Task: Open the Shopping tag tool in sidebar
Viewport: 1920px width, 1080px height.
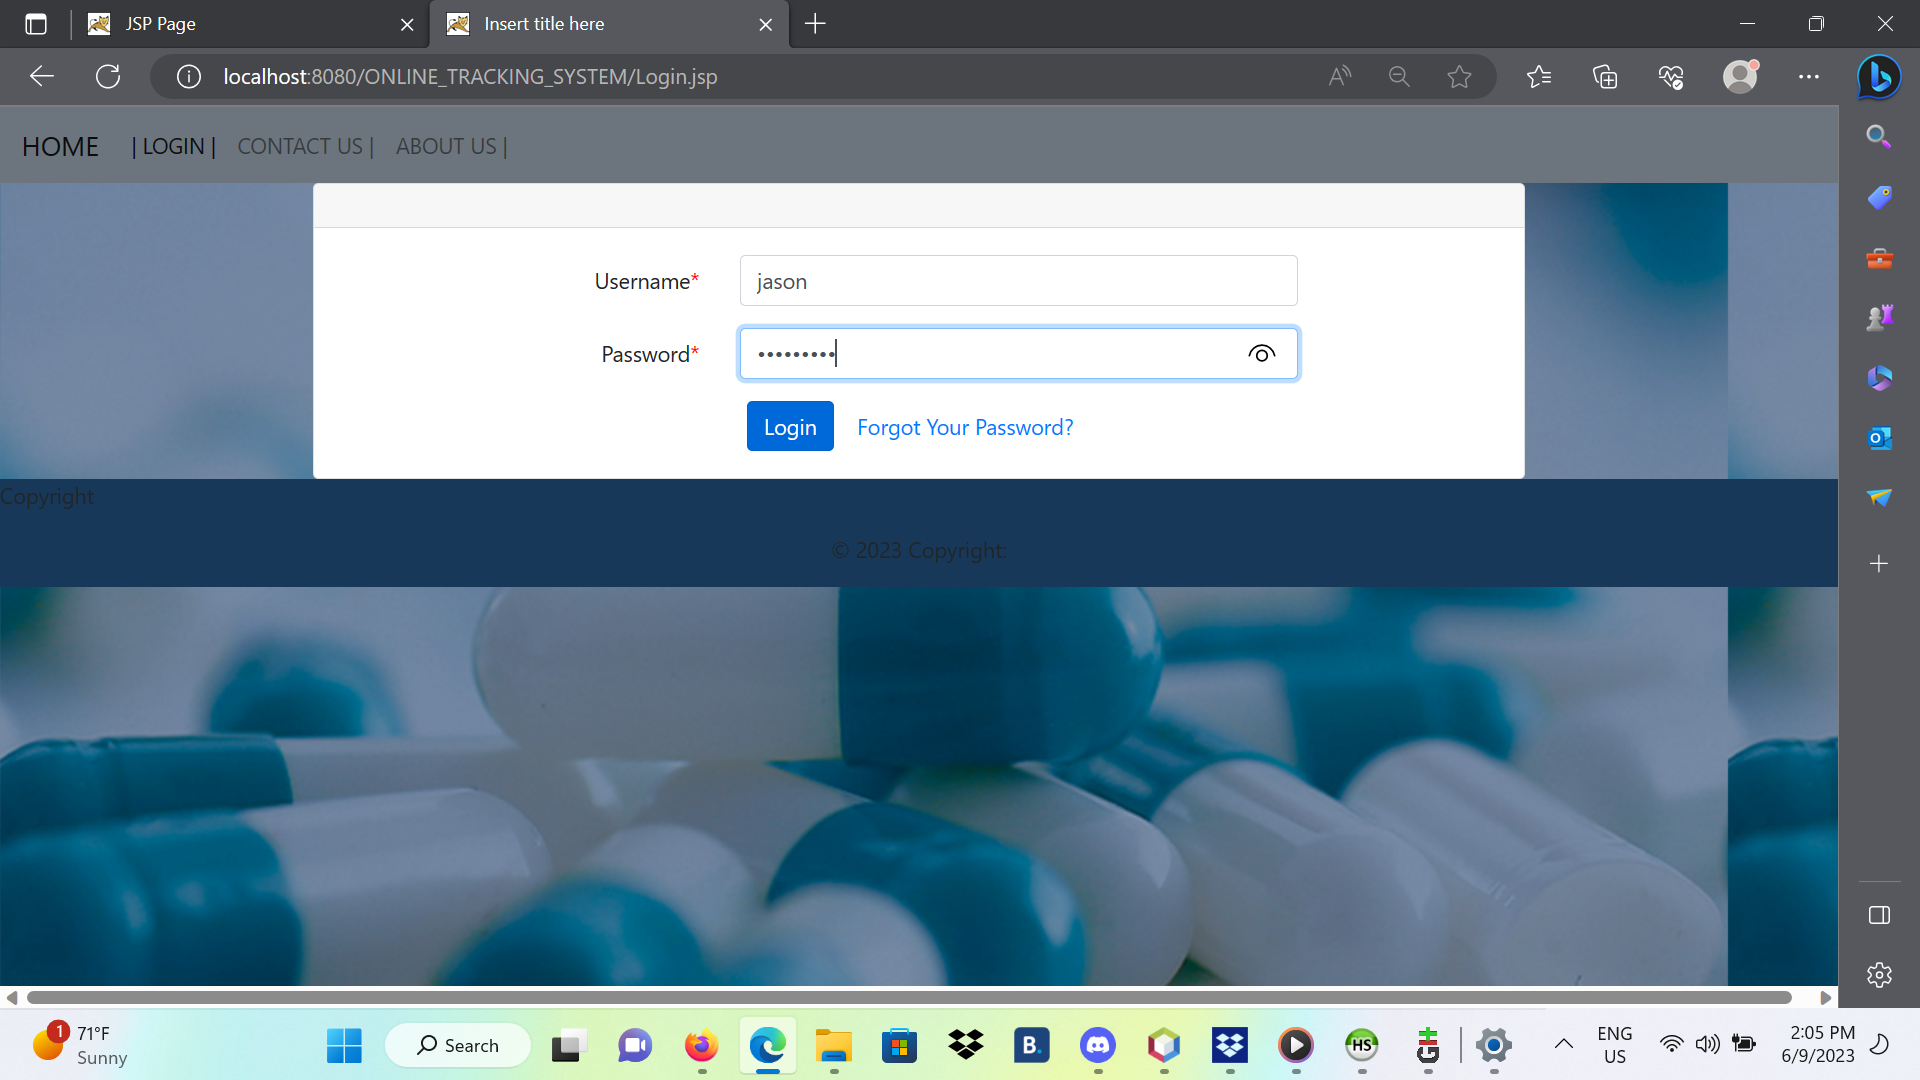Action: 1878,197
